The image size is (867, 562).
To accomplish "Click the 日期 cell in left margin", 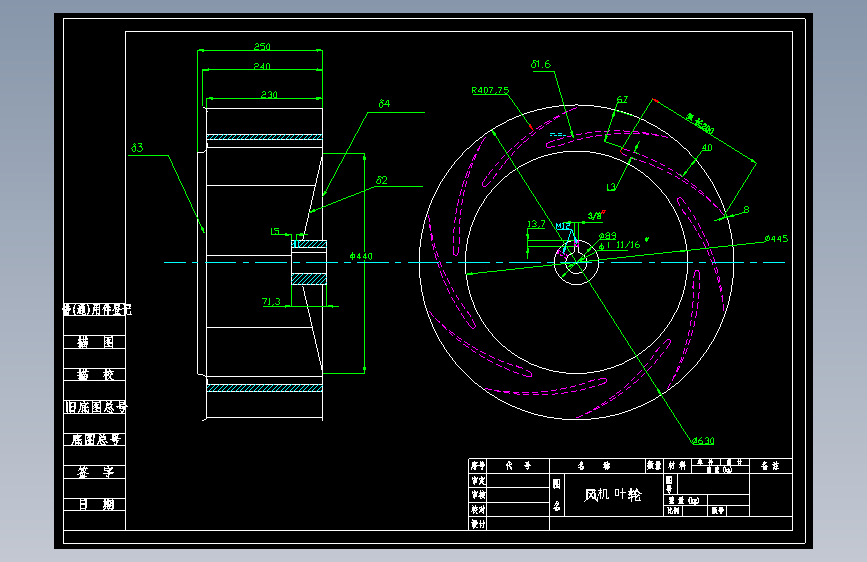I will pyautogui.click(x=95, y=504).
